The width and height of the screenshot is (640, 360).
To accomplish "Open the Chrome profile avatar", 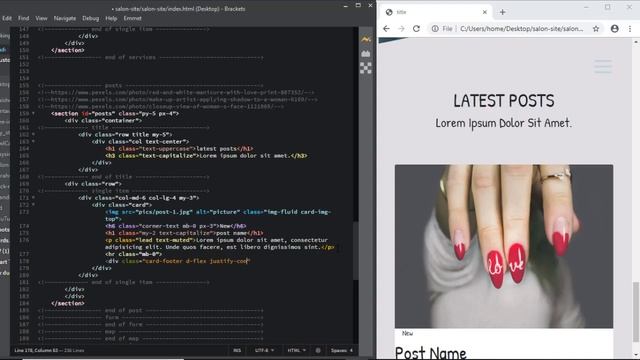I will tap(615, 29).
